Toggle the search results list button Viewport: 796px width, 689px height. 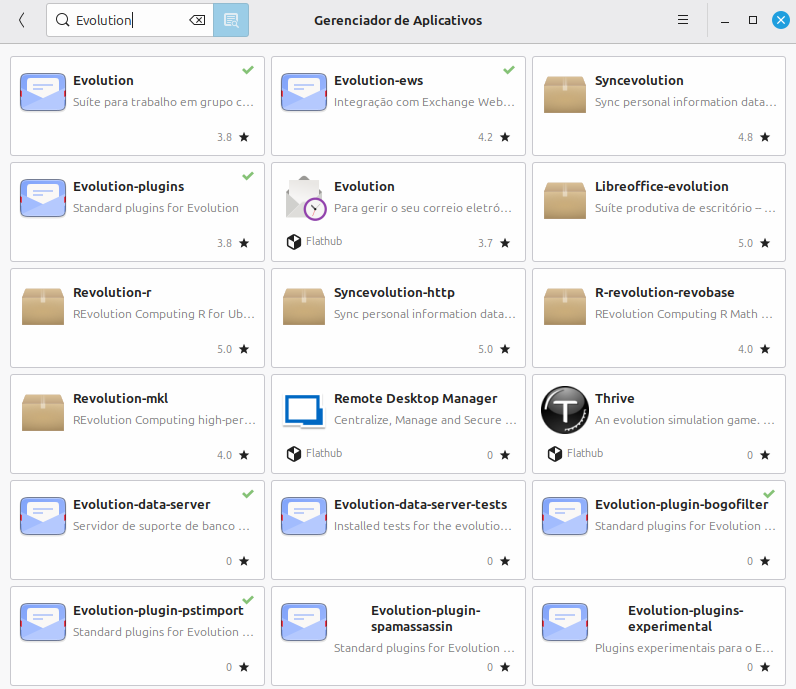pyautogui.click(x=231, y=20)
